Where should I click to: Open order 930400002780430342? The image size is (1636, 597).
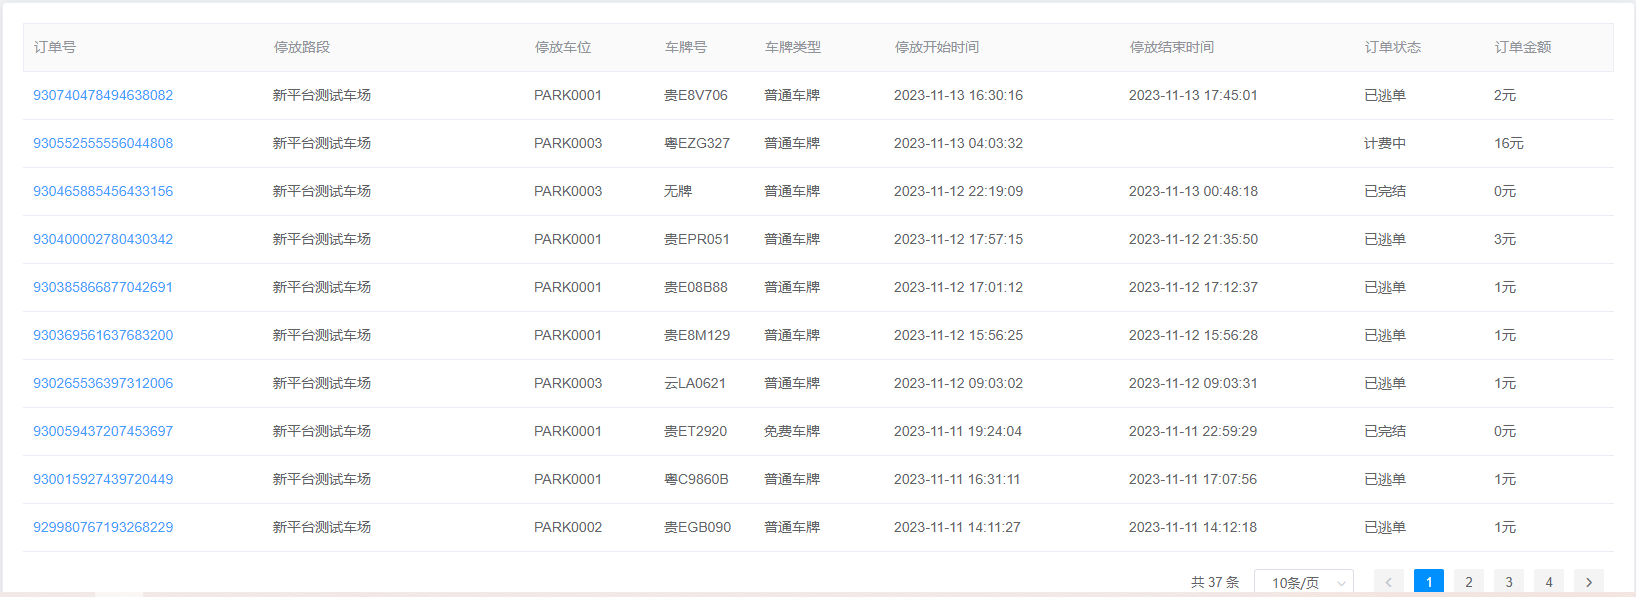103,239
